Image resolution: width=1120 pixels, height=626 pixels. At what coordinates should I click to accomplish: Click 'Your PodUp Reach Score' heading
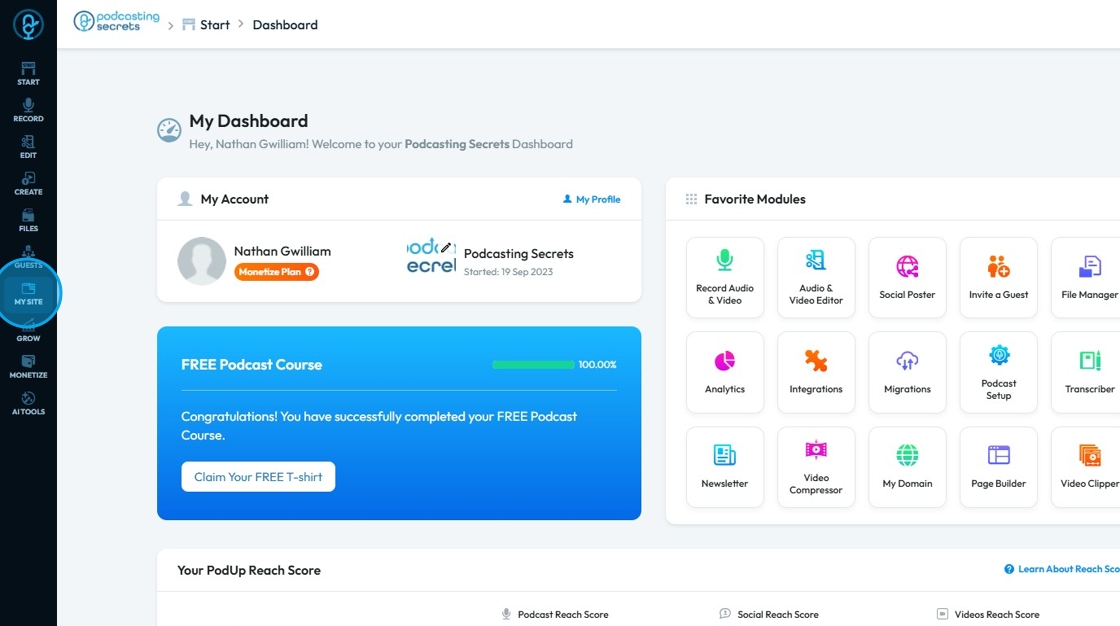(x=249, y=570)
